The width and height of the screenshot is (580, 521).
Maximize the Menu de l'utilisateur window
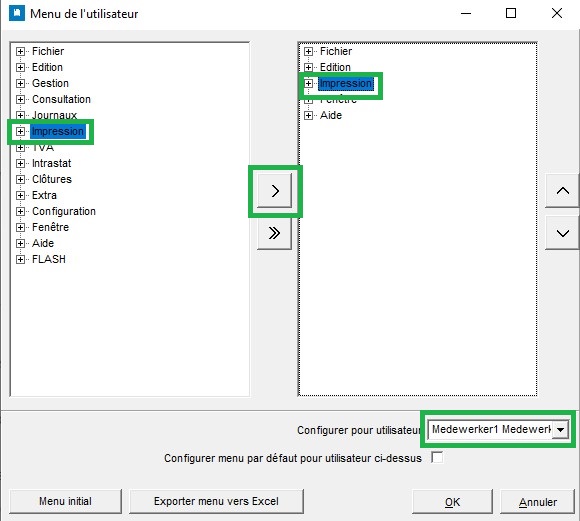click(x=511, y=14)
